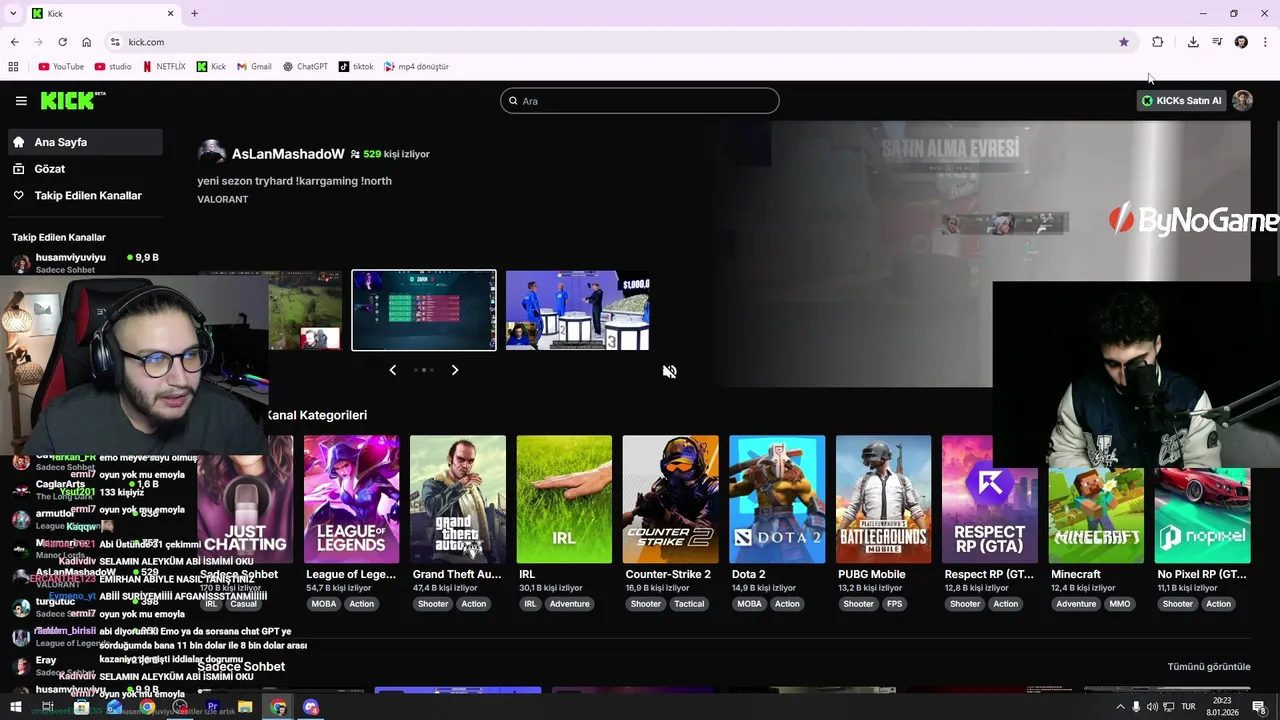This screenshot has width=1280, height=720.
Task: Click the Adventure tag under IRL
Action: (x=569, y=604)
